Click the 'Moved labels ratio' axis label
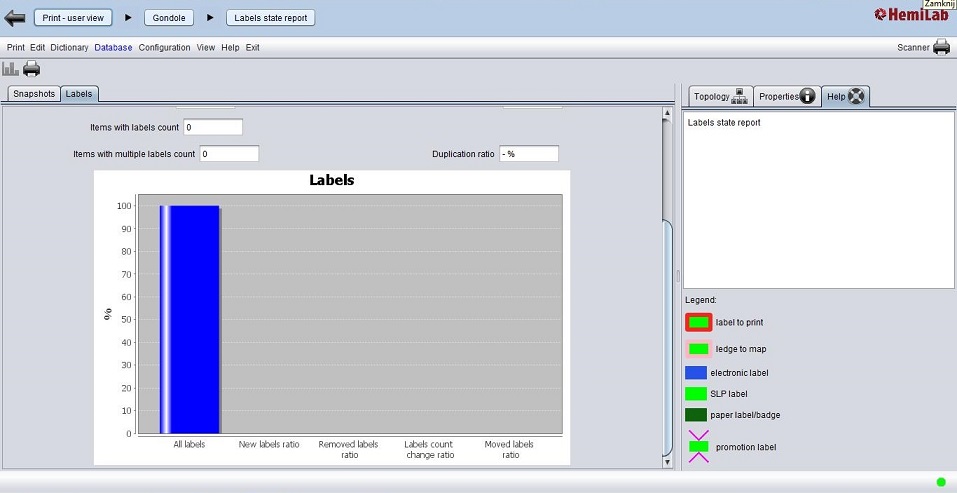Viewport: 957px width, 493px height. 509,450
